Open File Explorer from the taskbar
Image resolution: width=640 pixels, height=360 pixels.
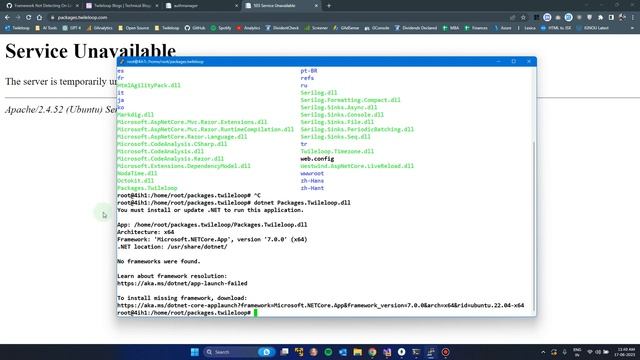pos(358,352)
